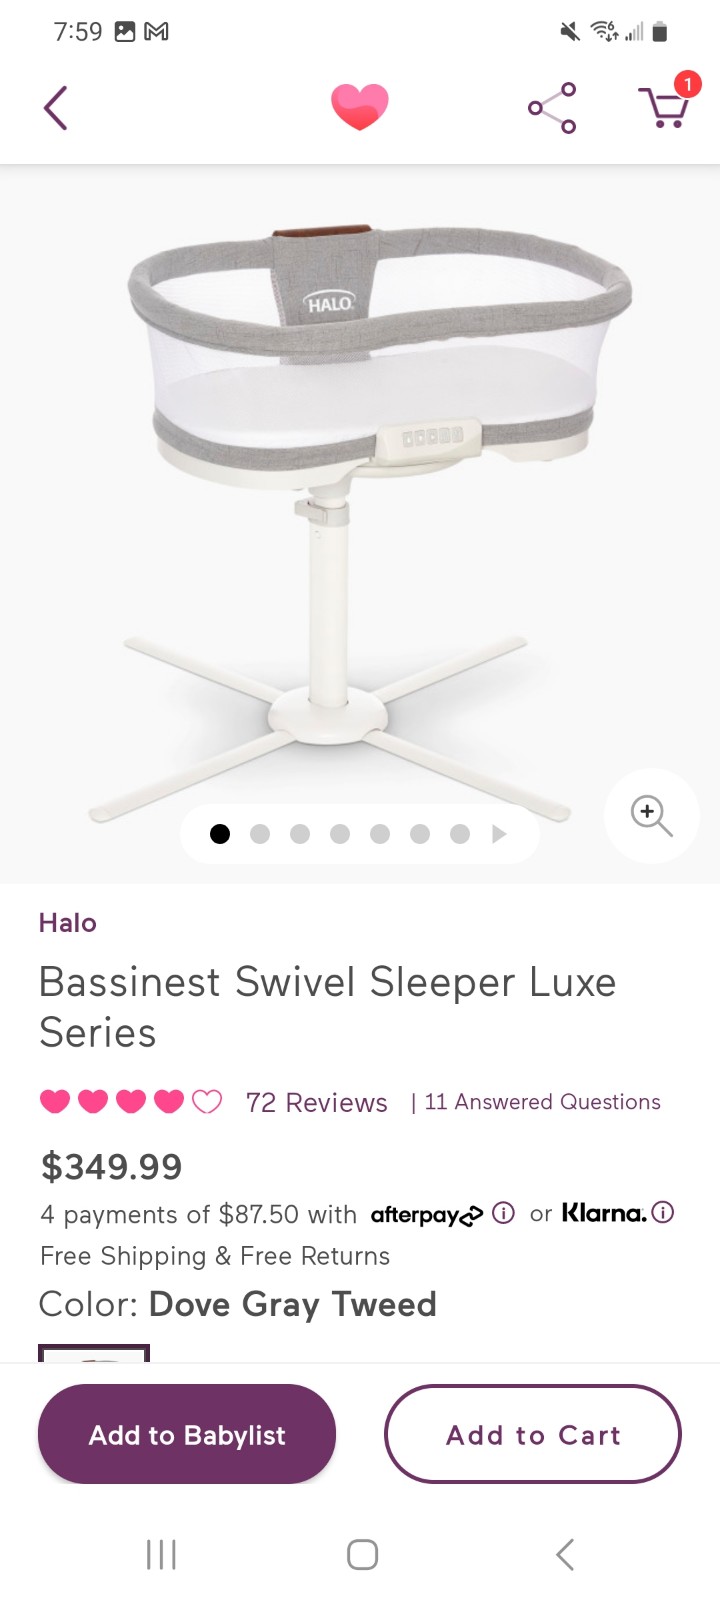Image resolution: width=720 pixels, height=1600 pixels.
Task: Tap the Android home button
Action: (x=362, y=1554)
